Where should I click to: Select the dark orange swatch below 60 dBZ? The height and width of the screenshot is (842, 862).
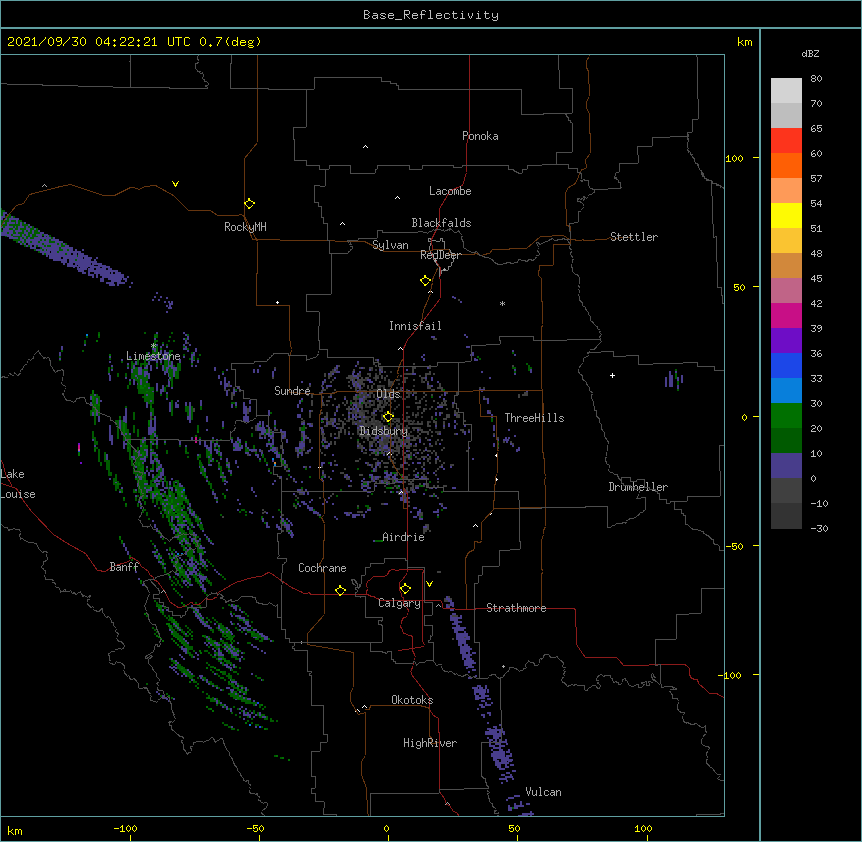coord(786,165)
